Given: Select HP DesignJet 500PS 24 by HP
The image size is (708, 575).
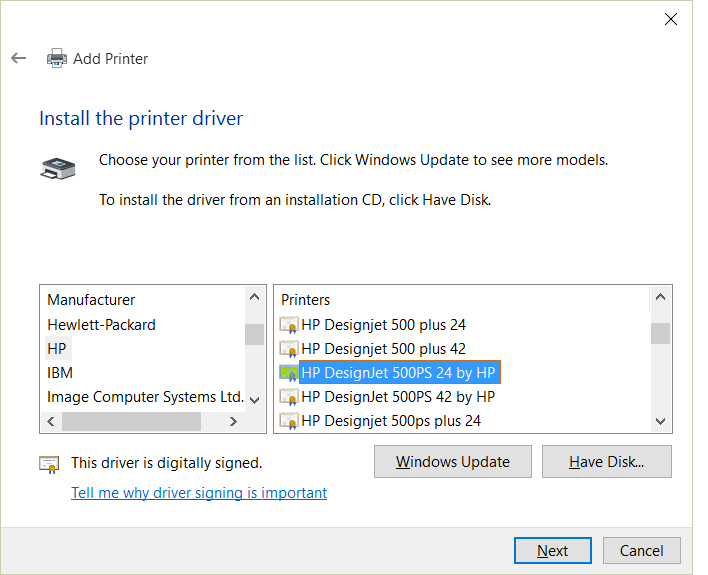Looking at the screenshot, I should [399, 373].
